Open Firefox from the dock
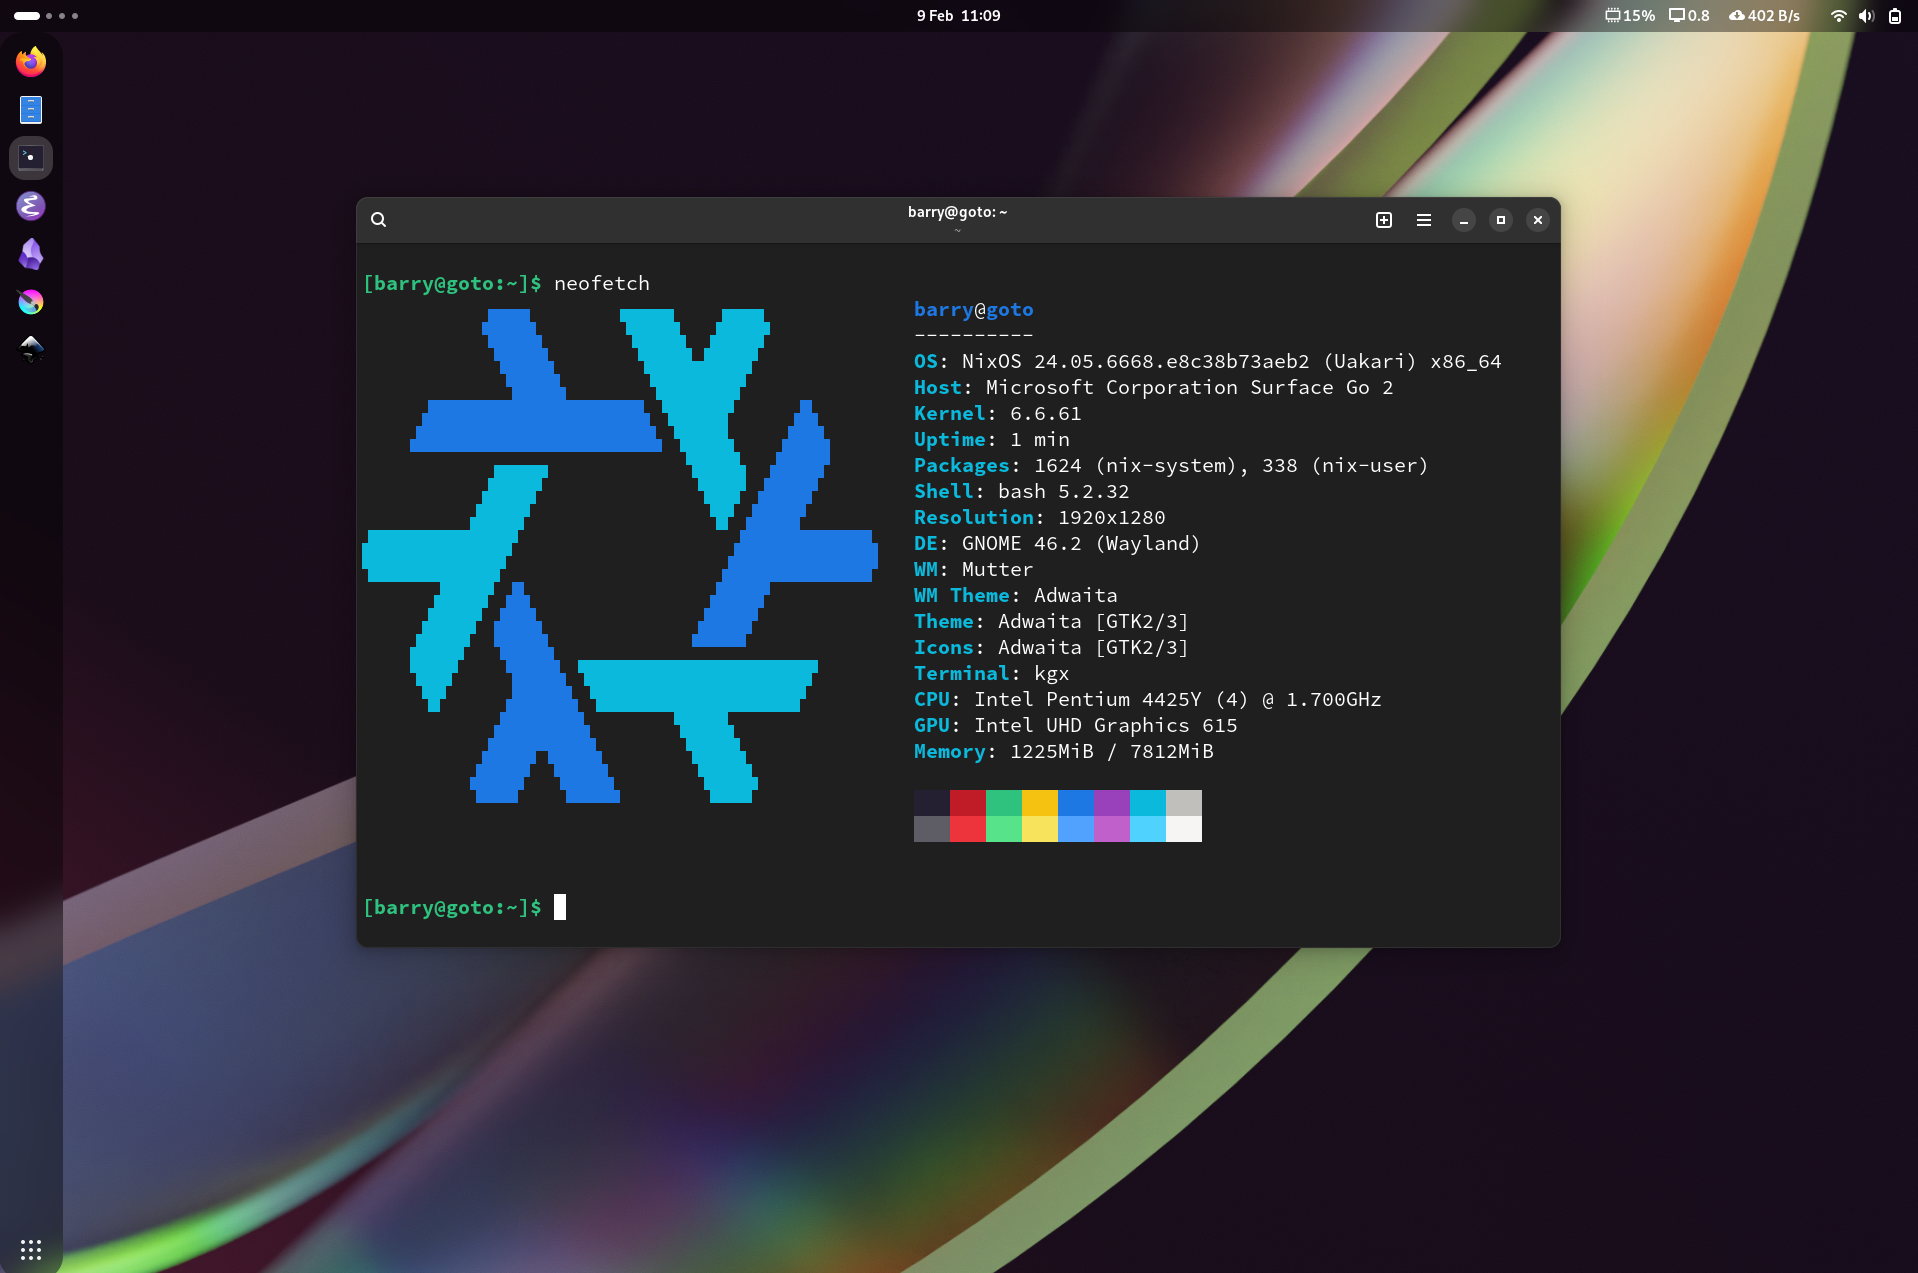The width and height of the screenshot is (1918, 1273). click(31, 62)
